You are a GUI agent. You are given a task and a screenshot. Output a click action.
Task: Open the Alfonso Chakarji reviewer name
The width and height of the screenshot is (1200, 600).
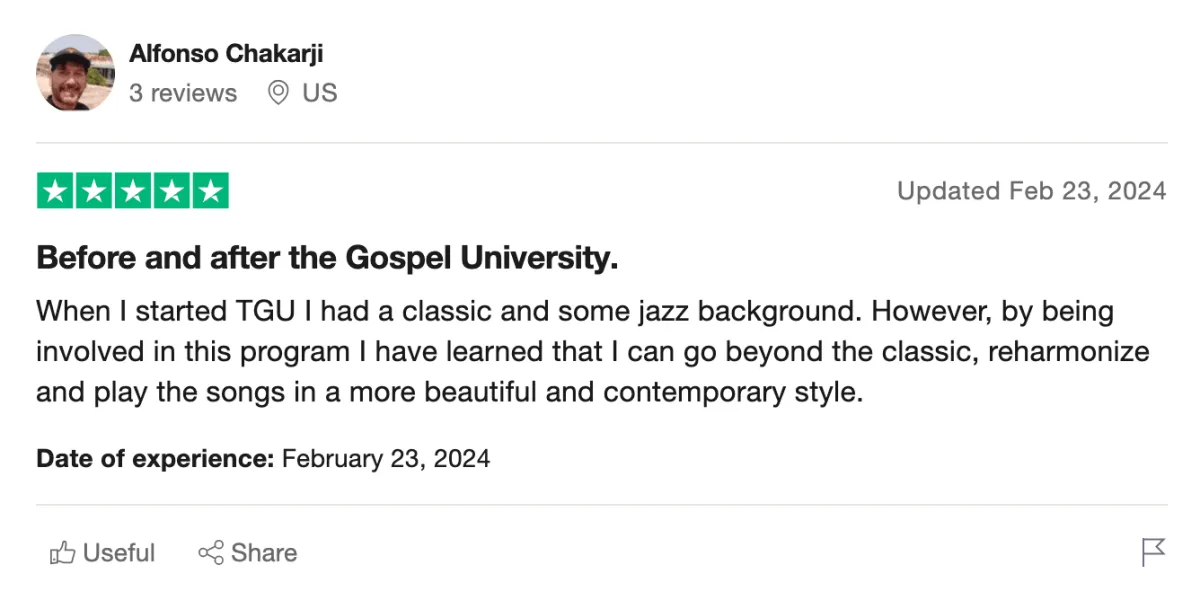pos(226,53)
